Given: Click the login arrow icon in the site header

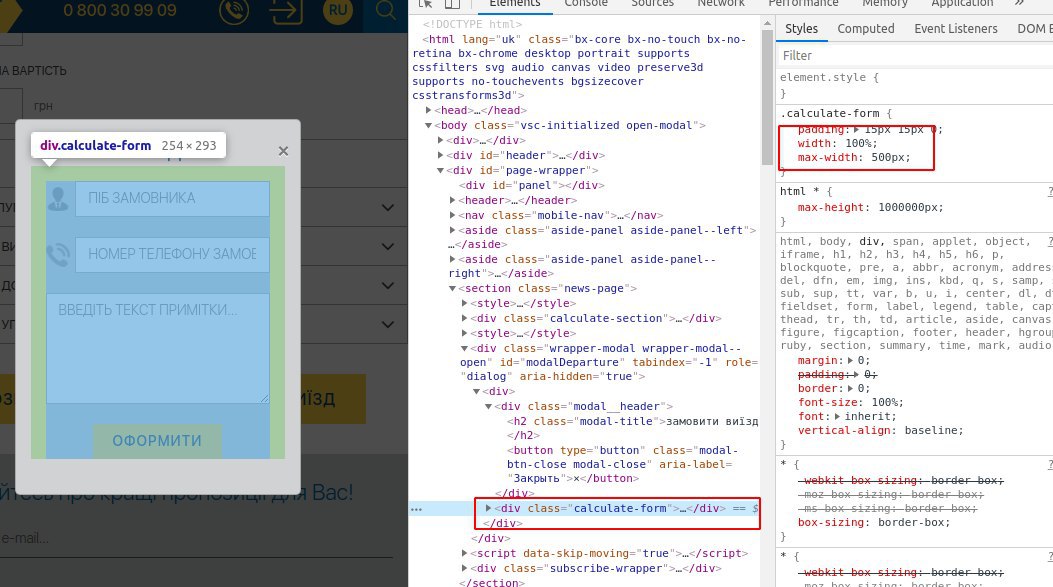Looking at the screenshot, I should click(x=286, y=11).
